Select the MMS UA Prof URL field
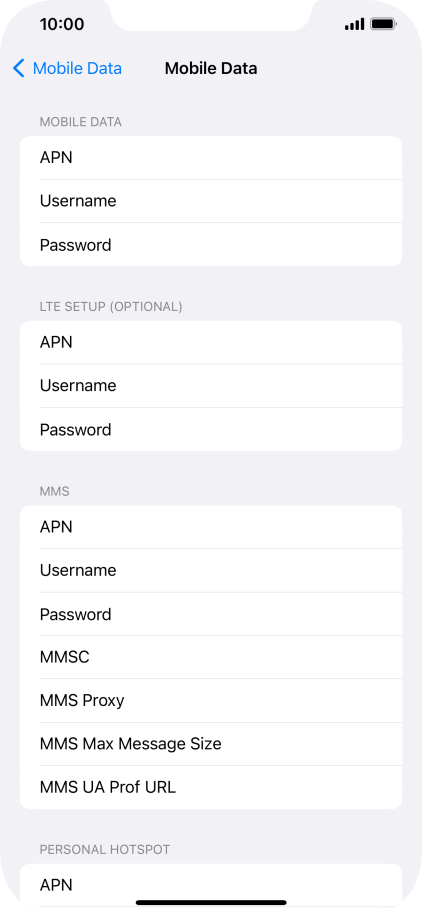422x913 pixels. (211, 787)
